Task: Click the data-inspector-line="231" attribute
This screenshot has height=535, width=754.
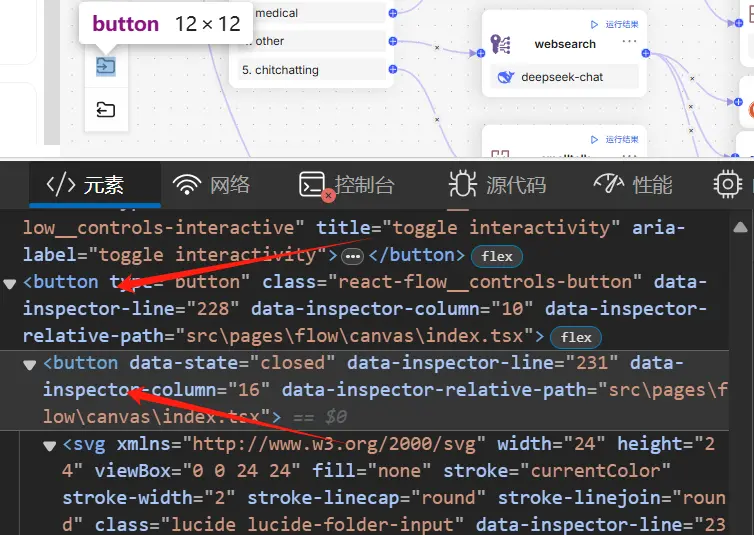Action: pyautogui.click(x=482, y=362)
